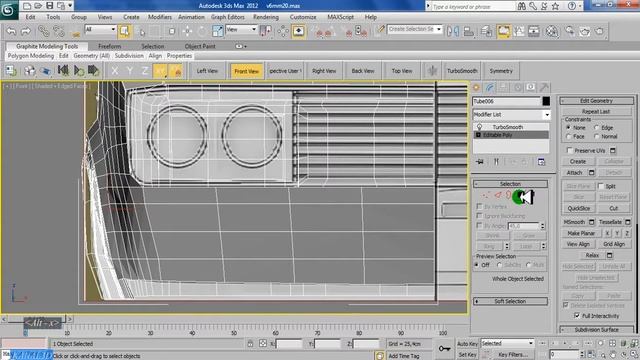
Task: Toggle TurboSmooth modifier lightbulb visibility
Action: pos(480,127)
